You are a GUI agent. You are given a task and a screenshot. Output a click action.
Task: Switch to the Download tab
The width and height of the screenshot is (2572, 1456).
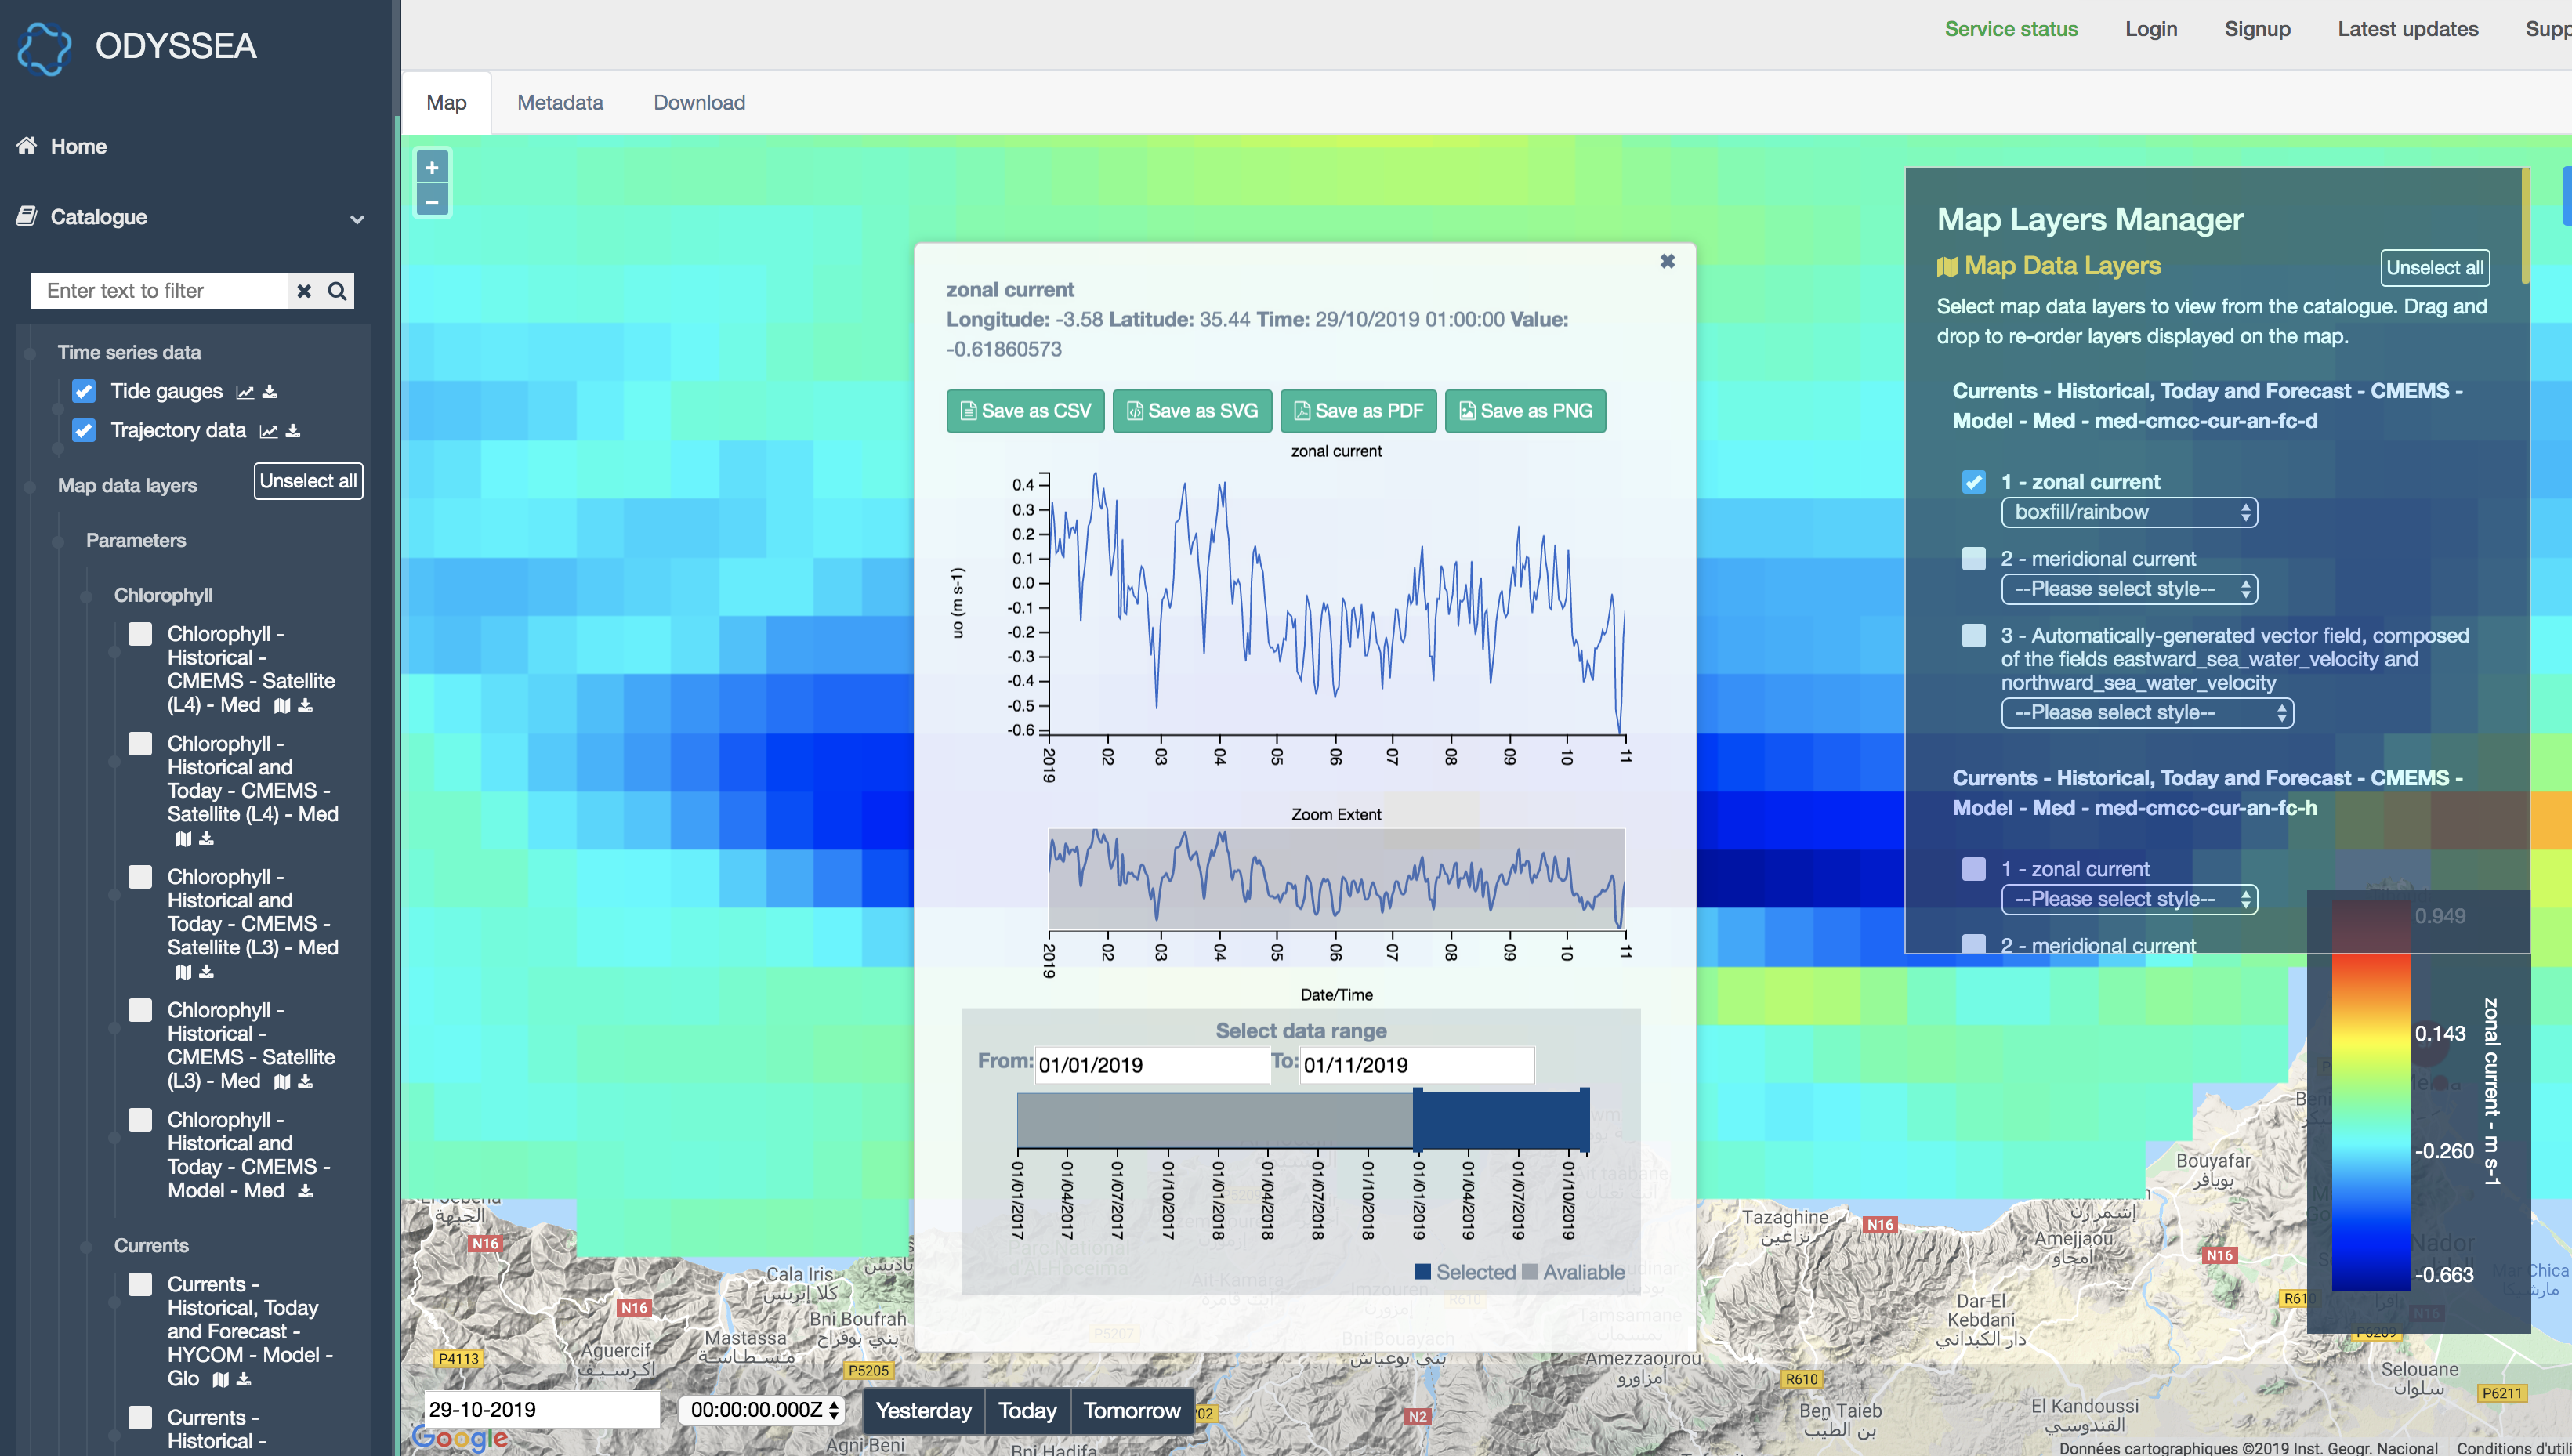coord(699,102)
